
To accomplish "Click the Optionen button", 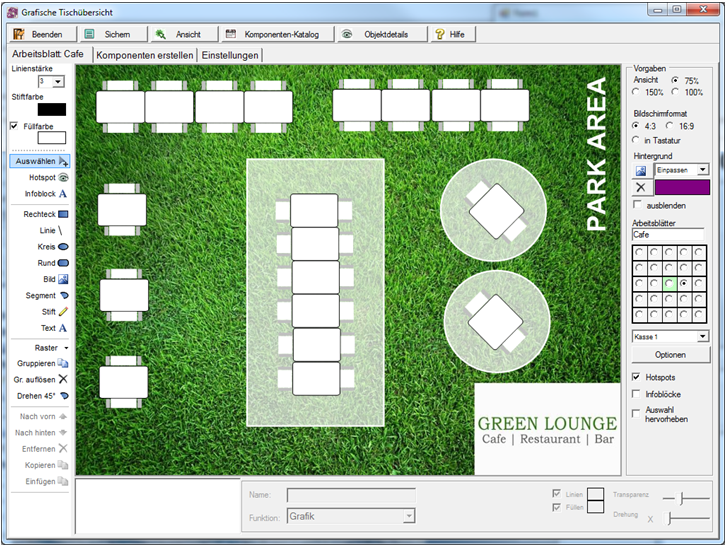I will pos(670,355).
